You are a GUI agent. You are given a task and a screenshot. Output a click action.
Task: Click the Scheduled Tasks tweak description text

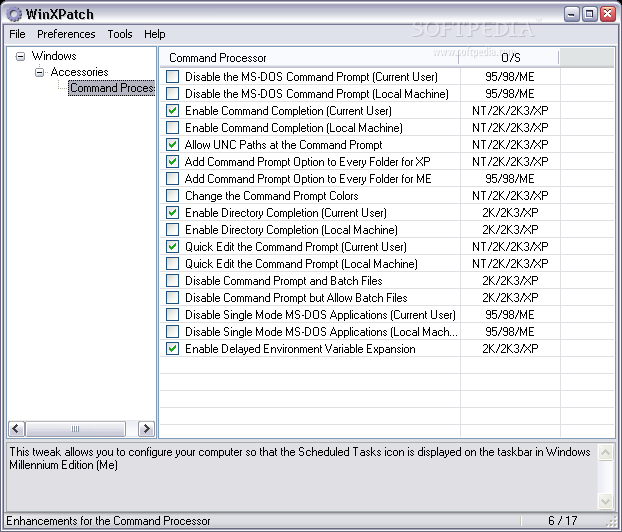[299, 458]
